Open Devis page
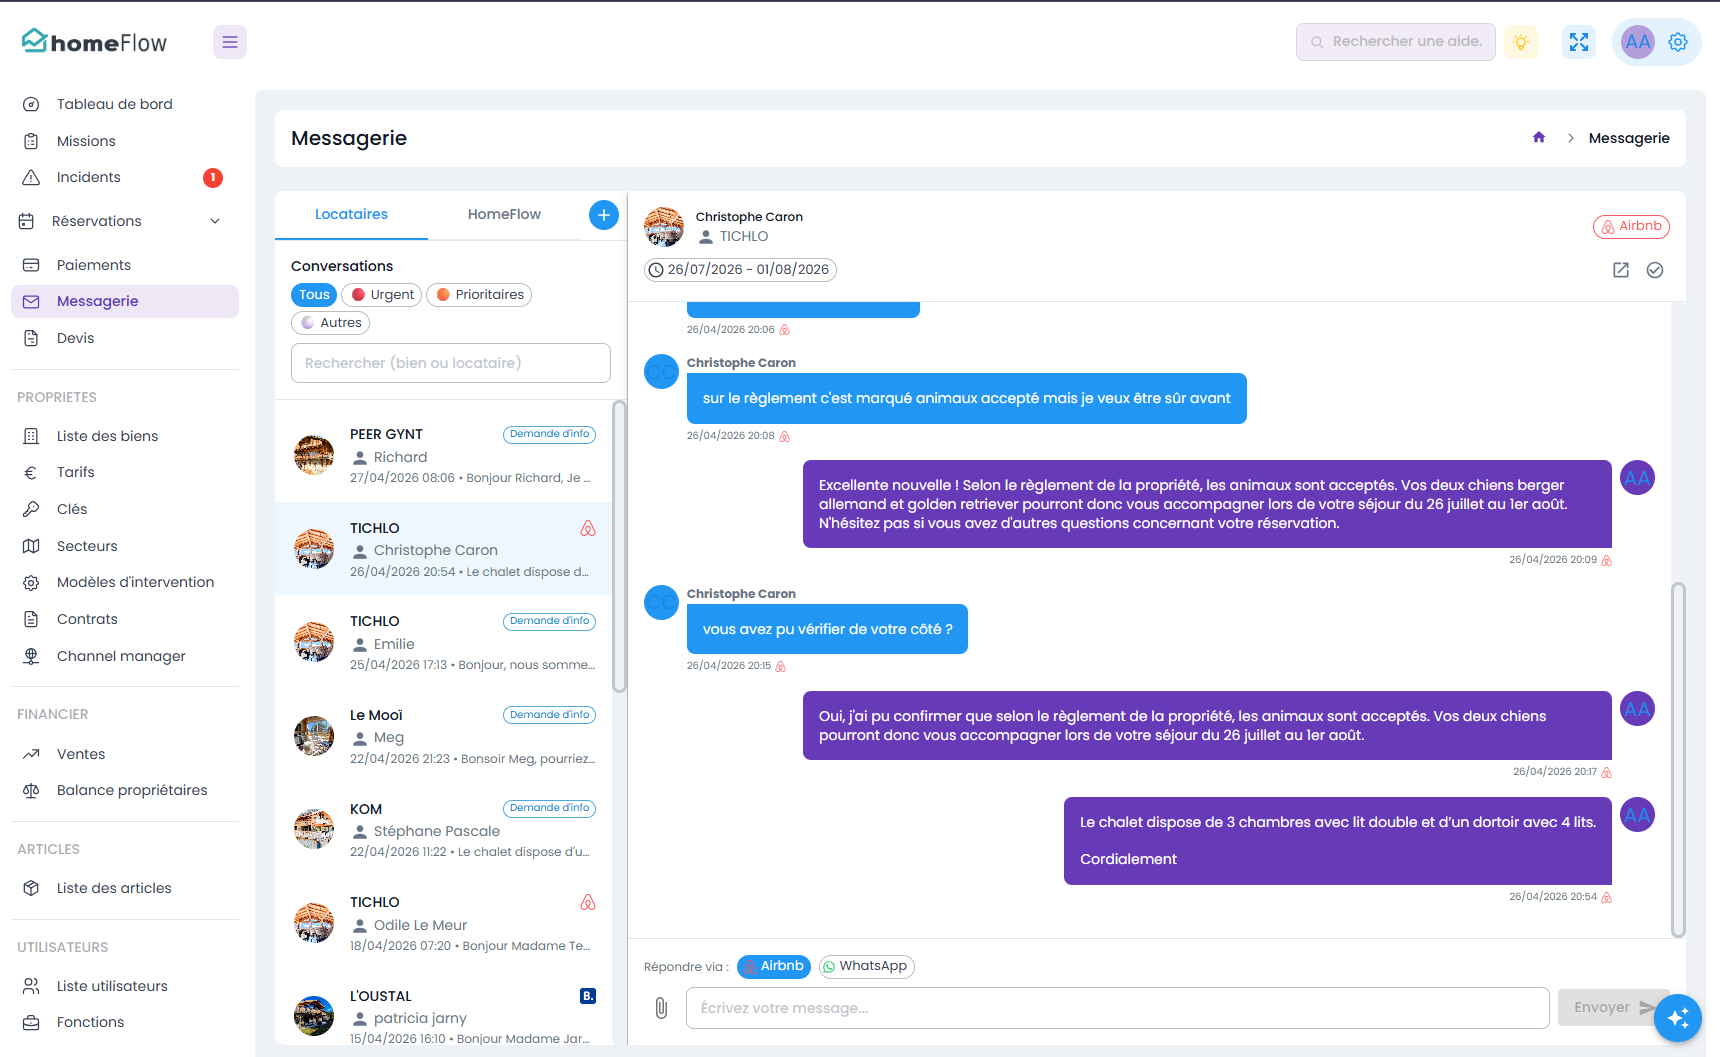Image resolution: width=1720 pixels, height=1057 pixels. (125, 338)
